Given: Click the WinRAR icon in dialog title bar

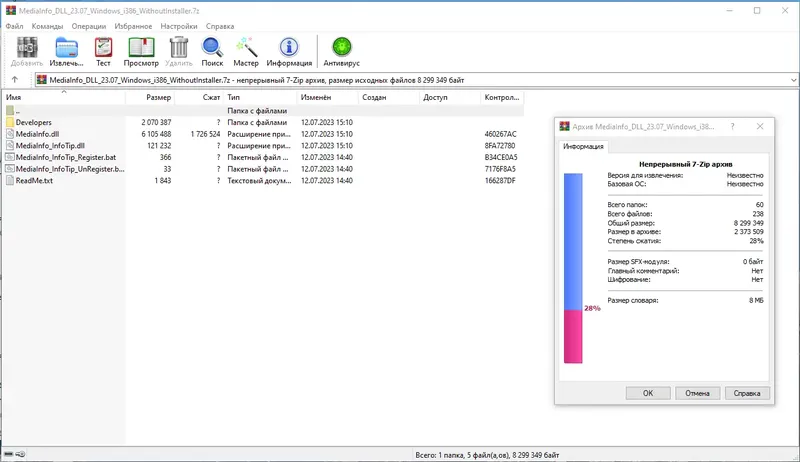Looking at the screenshot, I should pyautogui.click(x=564, y=126).
